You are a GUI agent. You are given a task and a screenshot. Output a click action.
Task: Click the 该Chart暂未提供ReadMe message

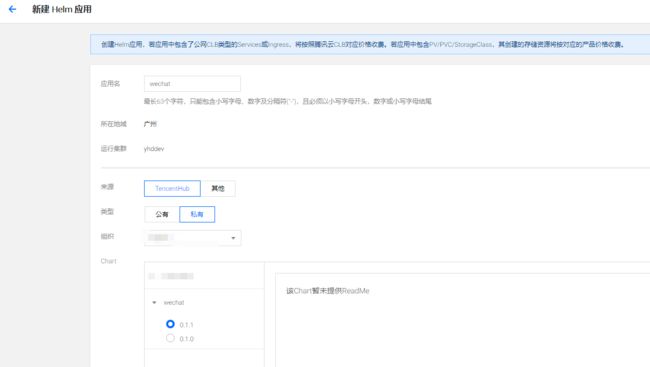tap(327, 291)
